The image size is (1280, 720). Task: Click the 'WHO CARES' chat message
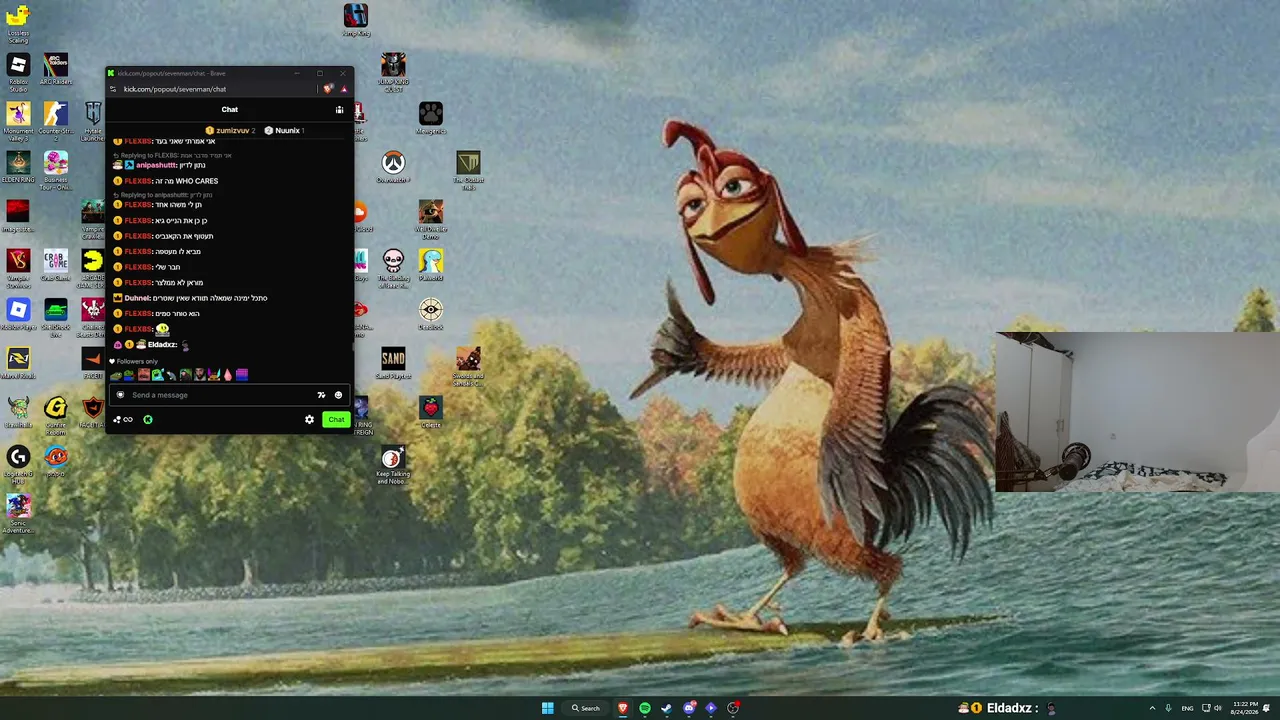point(197,181)
